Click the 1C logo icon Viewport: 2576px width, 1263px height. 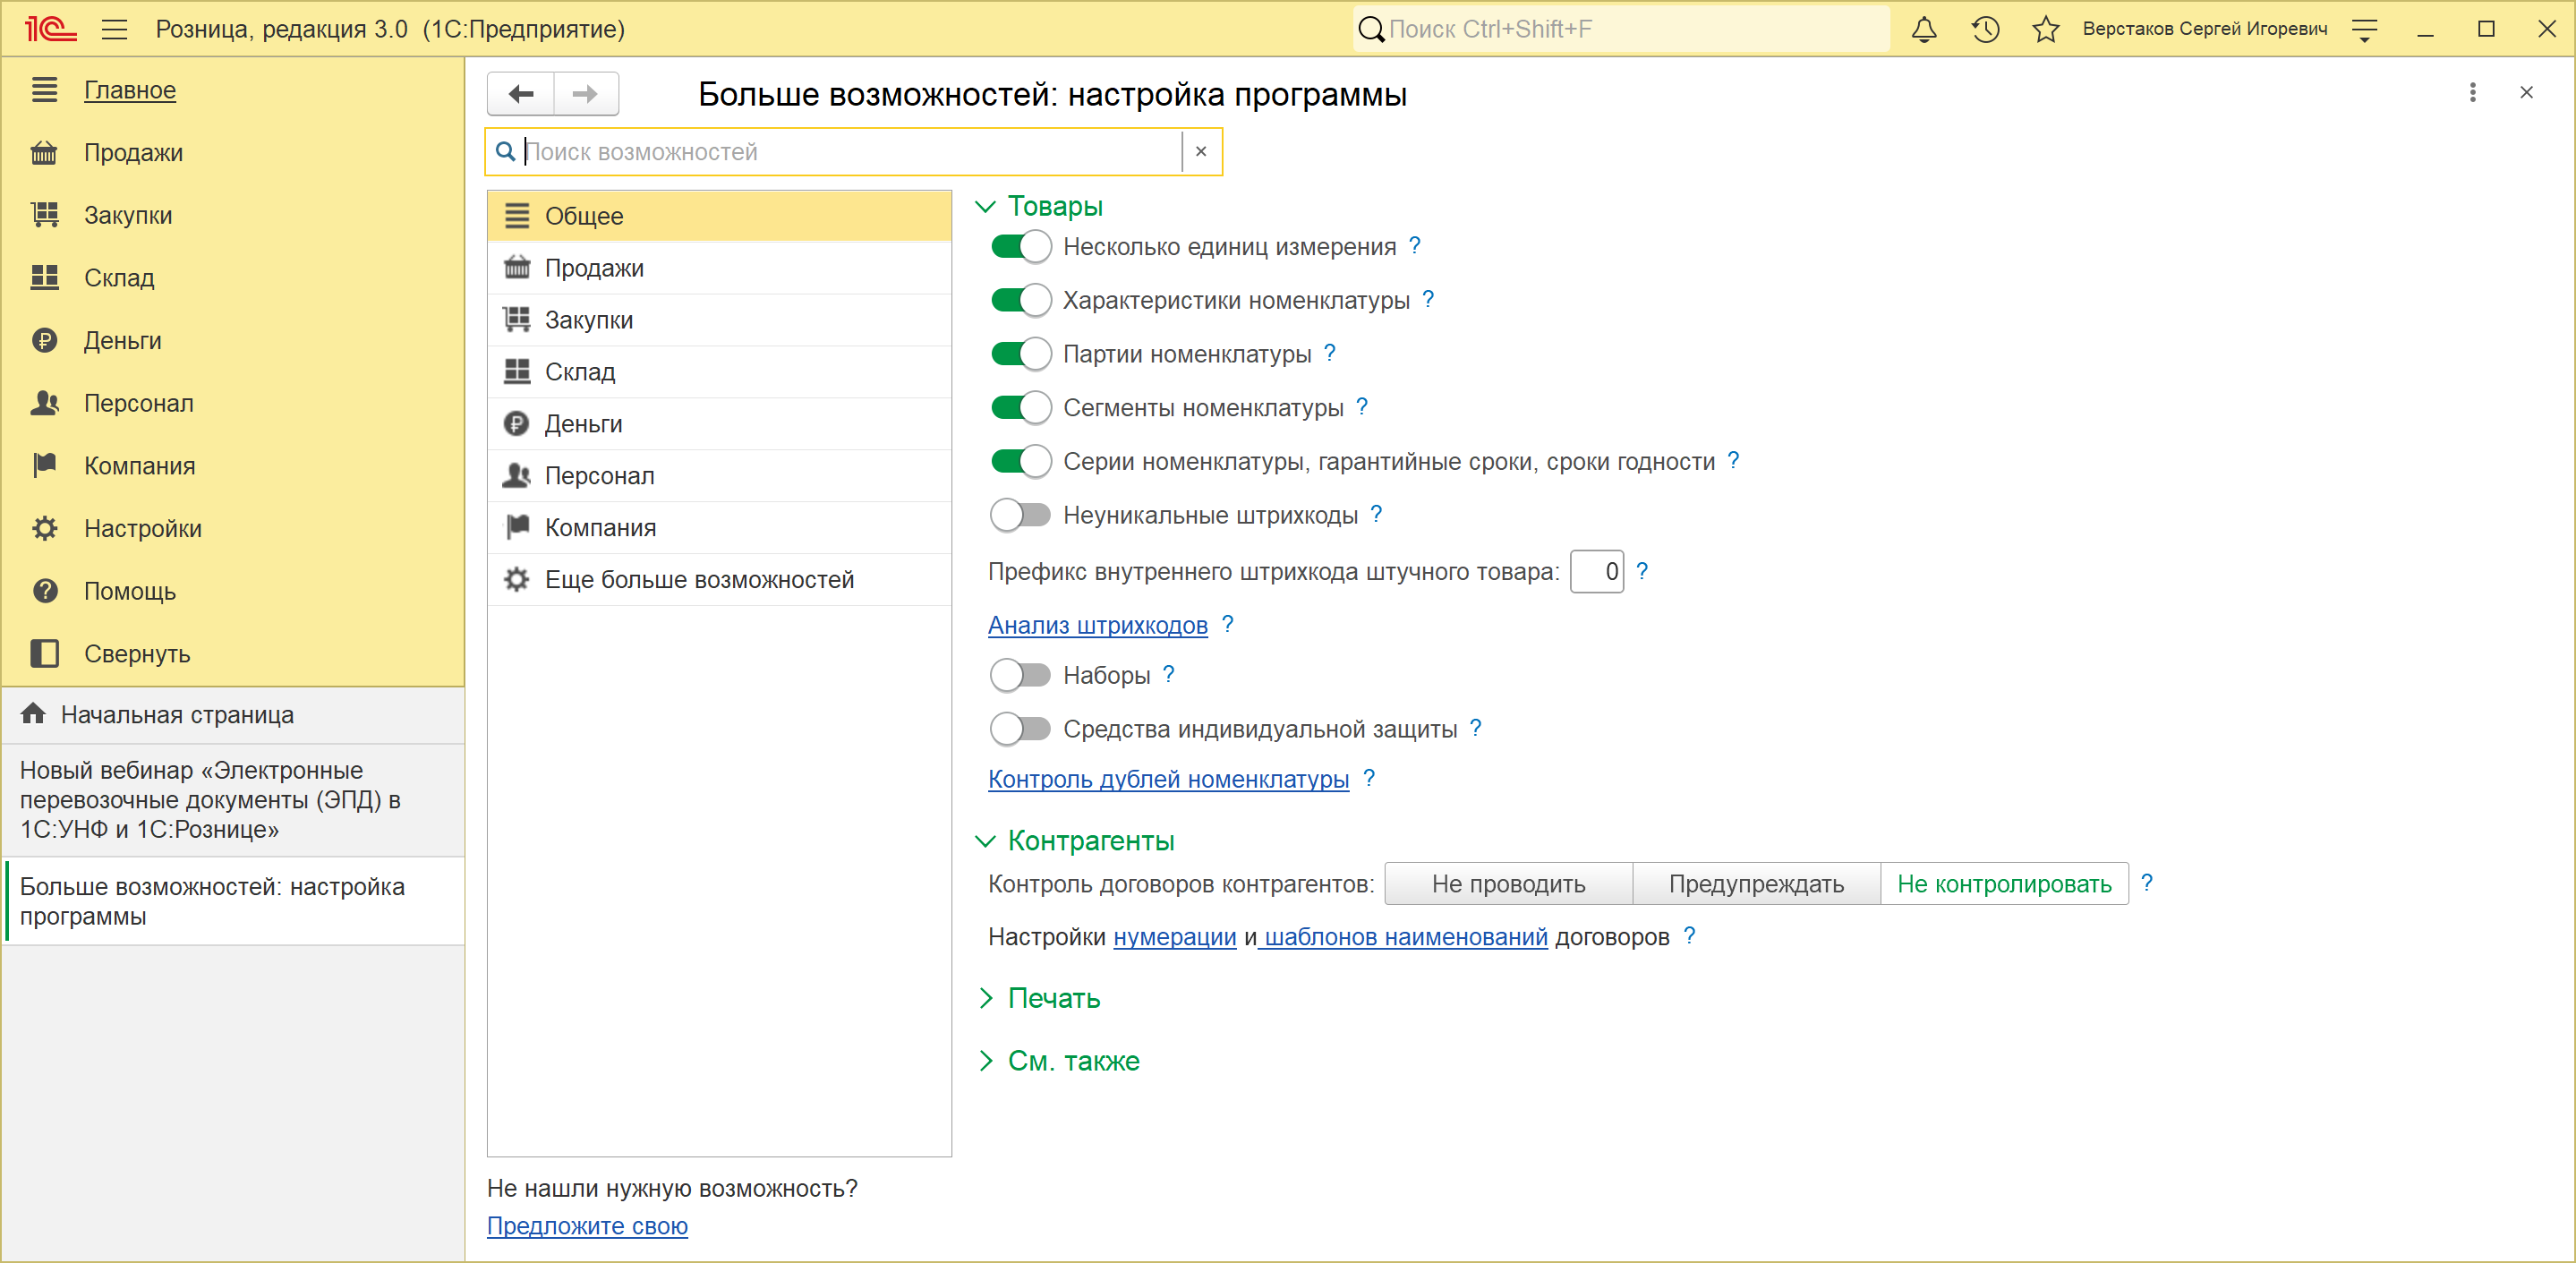(x=50, y=29)
